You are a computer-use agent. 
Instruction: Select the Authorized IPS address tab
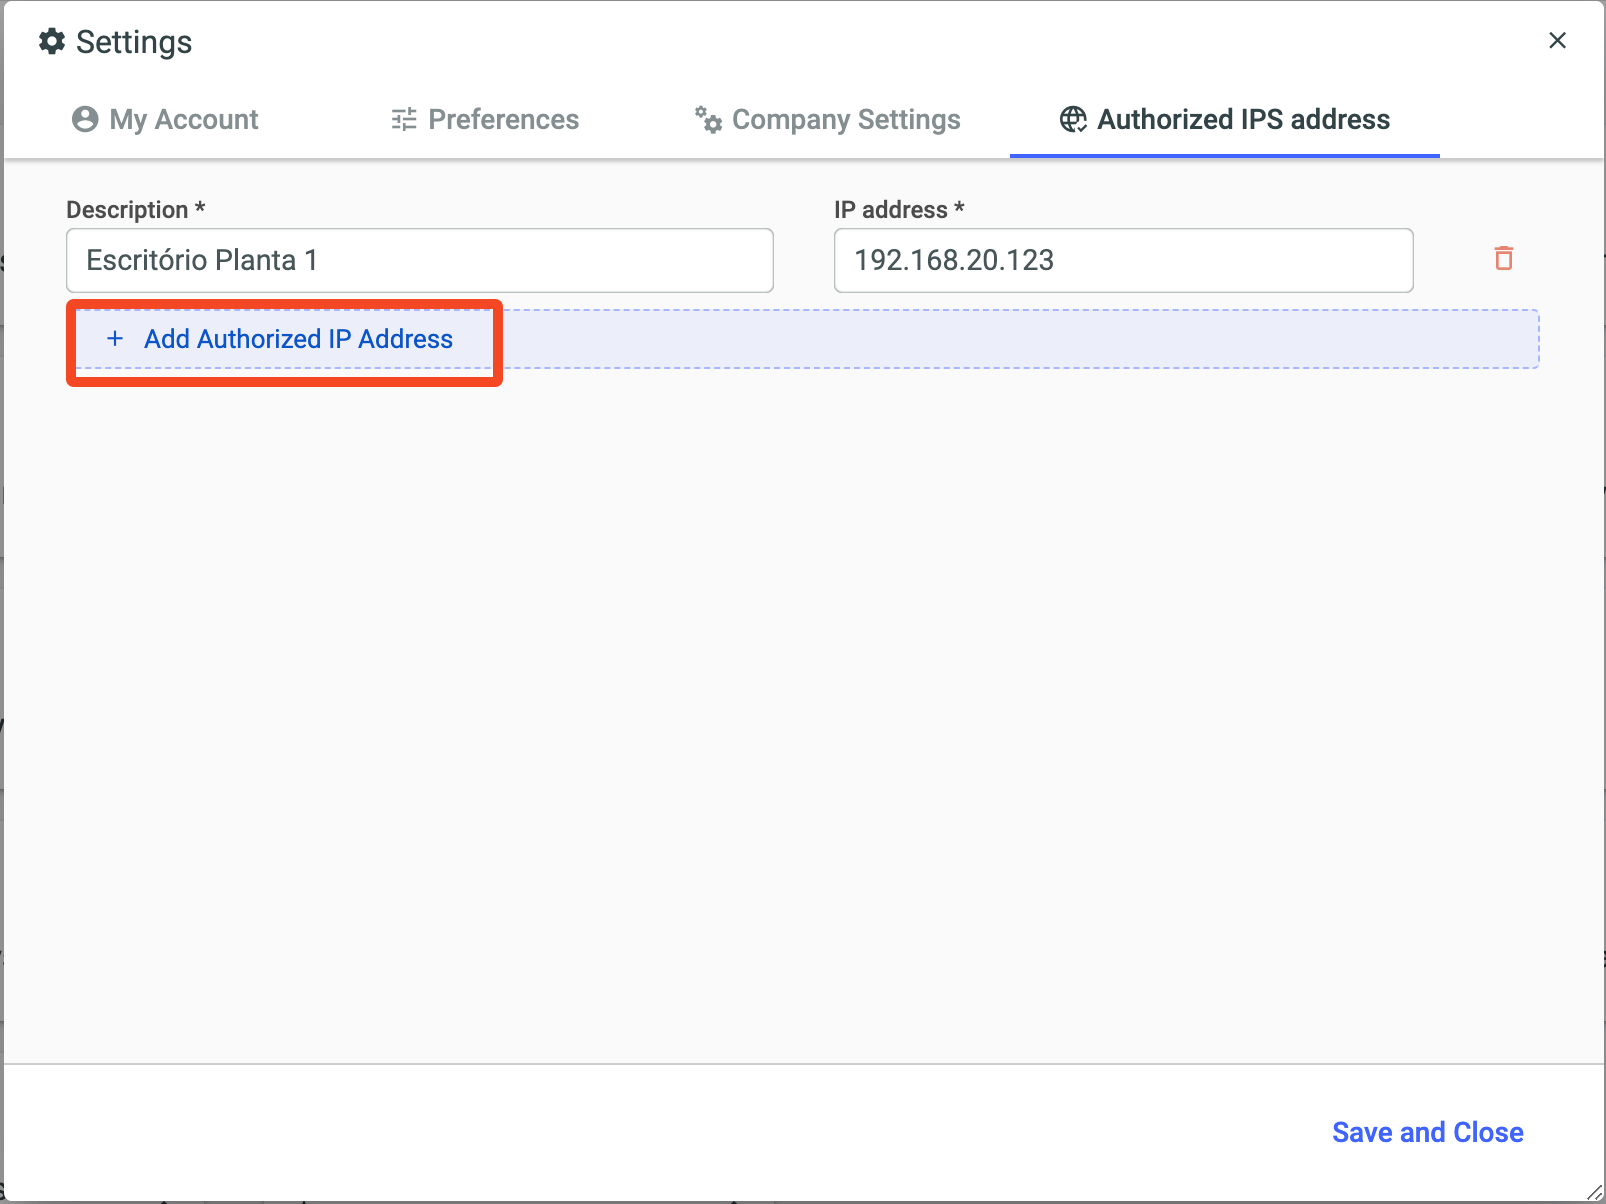tap(1243, 119)
